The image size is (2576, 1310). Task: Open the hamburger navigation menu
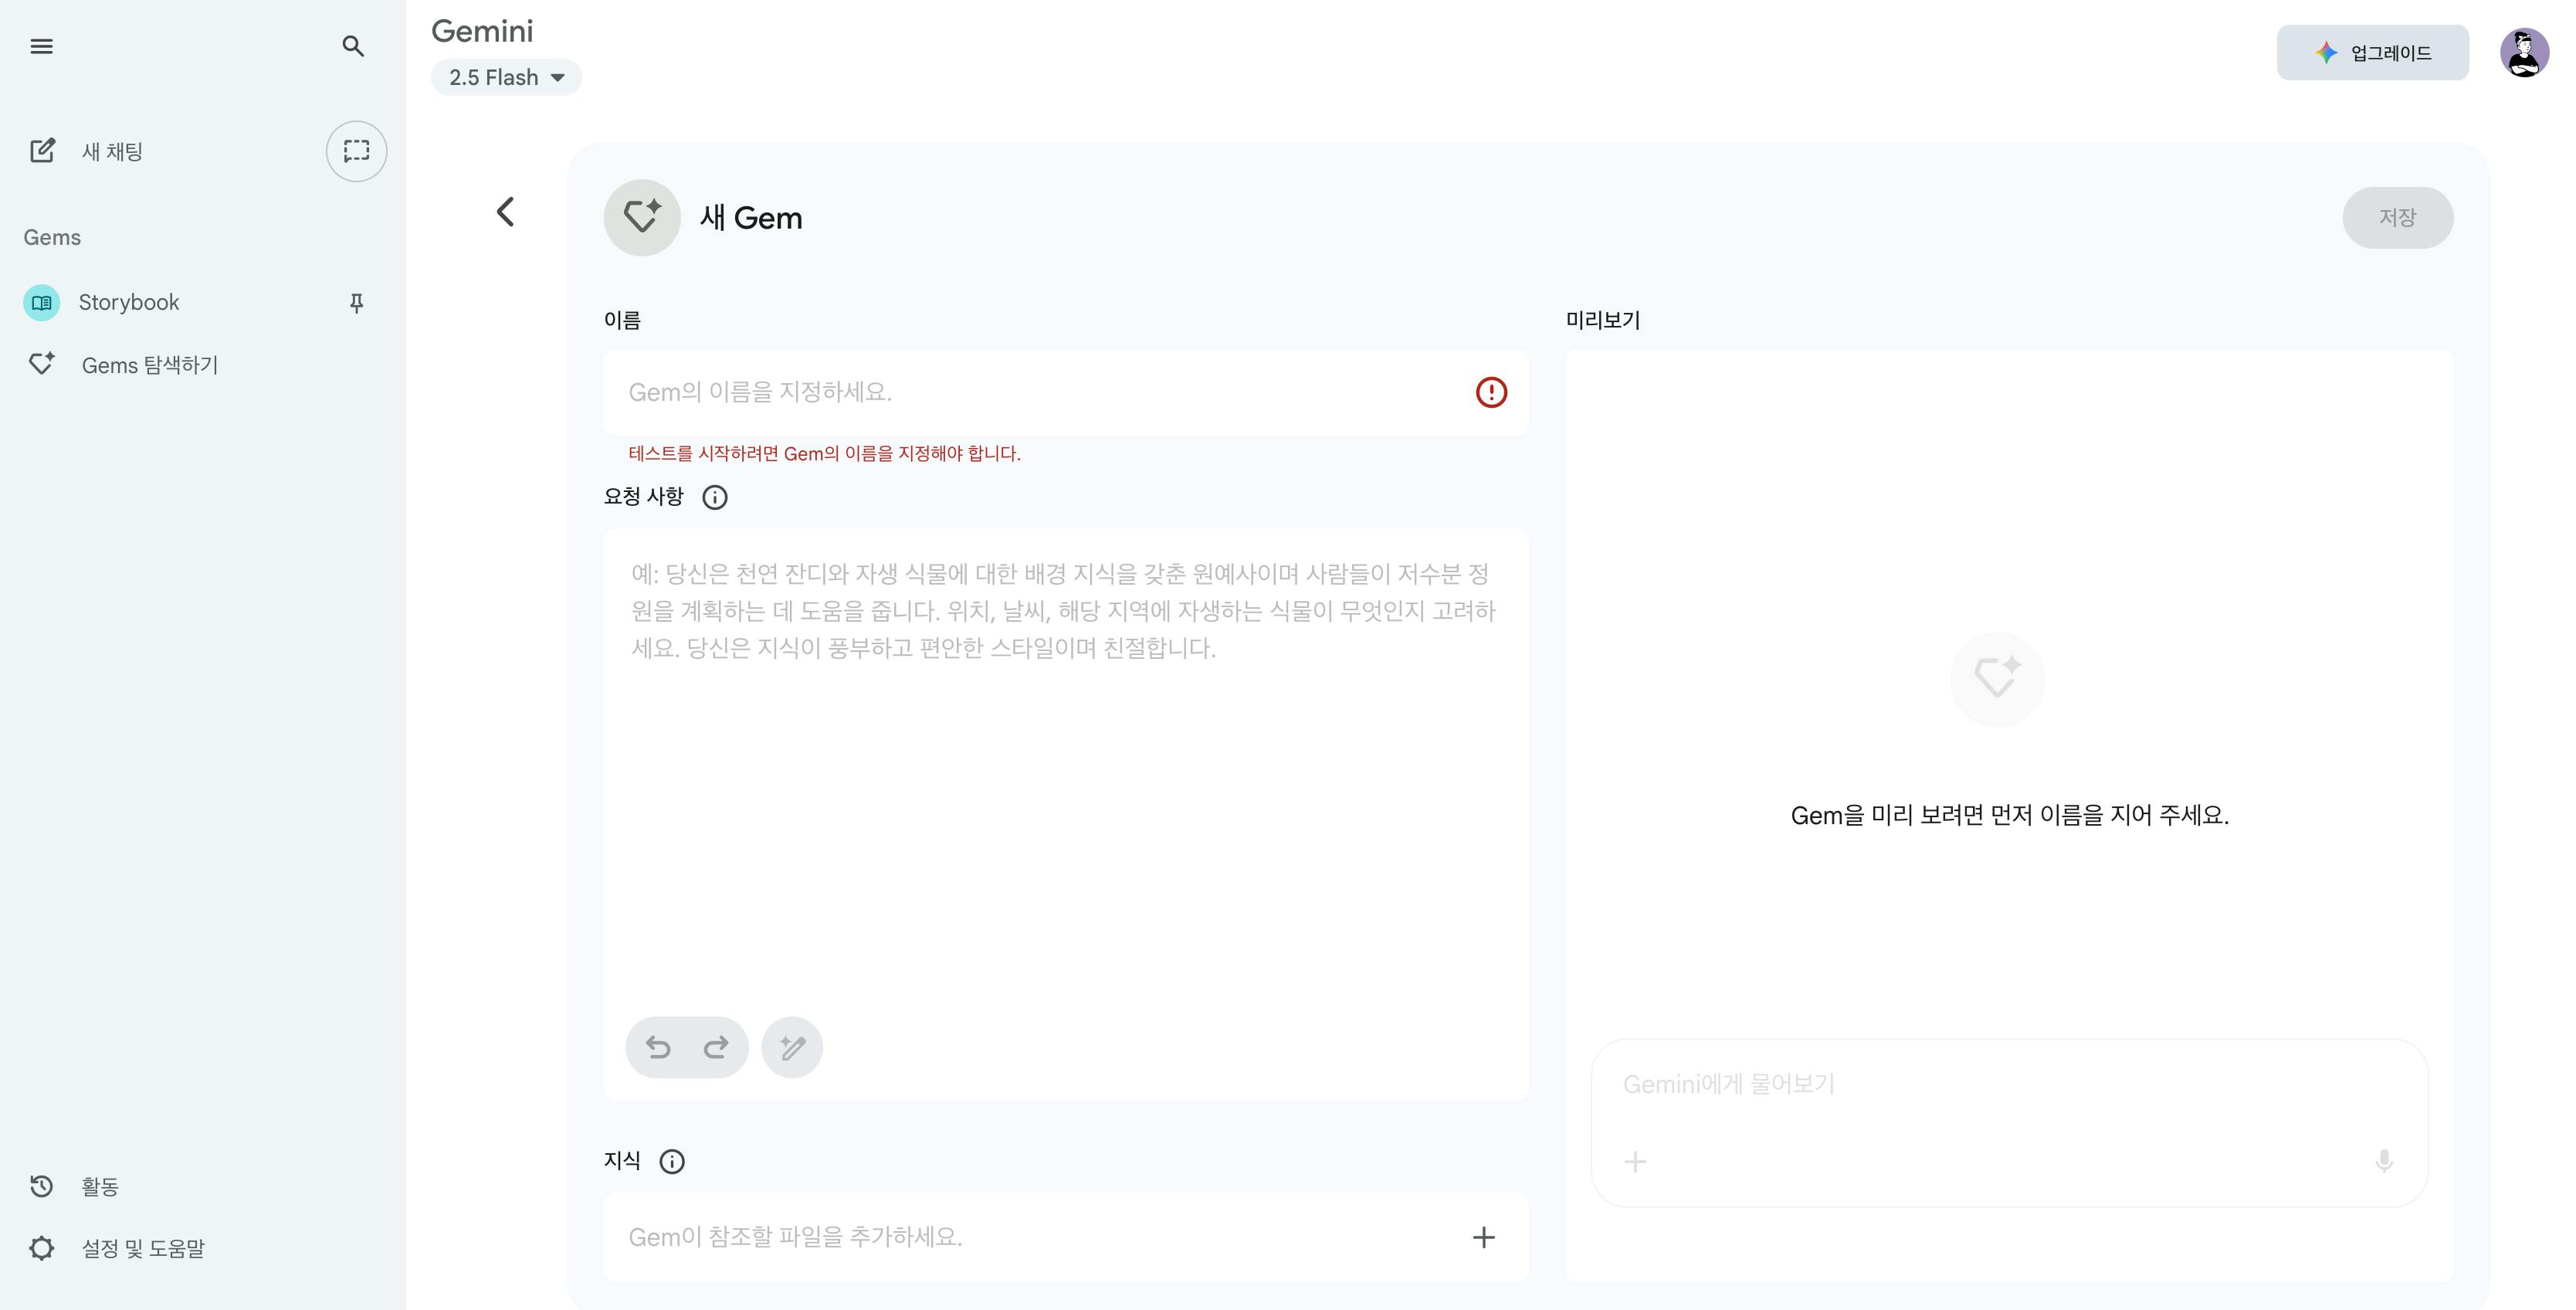point(42,46)
